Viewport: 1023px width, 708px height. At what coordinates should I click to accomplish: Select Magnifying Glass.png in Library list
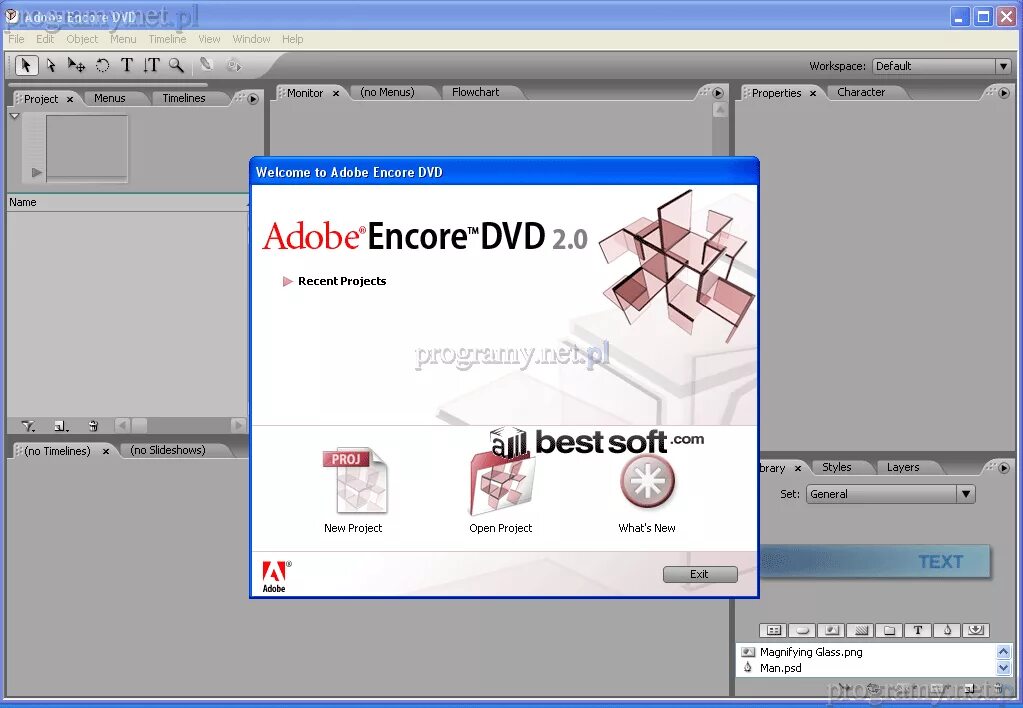(811, 652)
